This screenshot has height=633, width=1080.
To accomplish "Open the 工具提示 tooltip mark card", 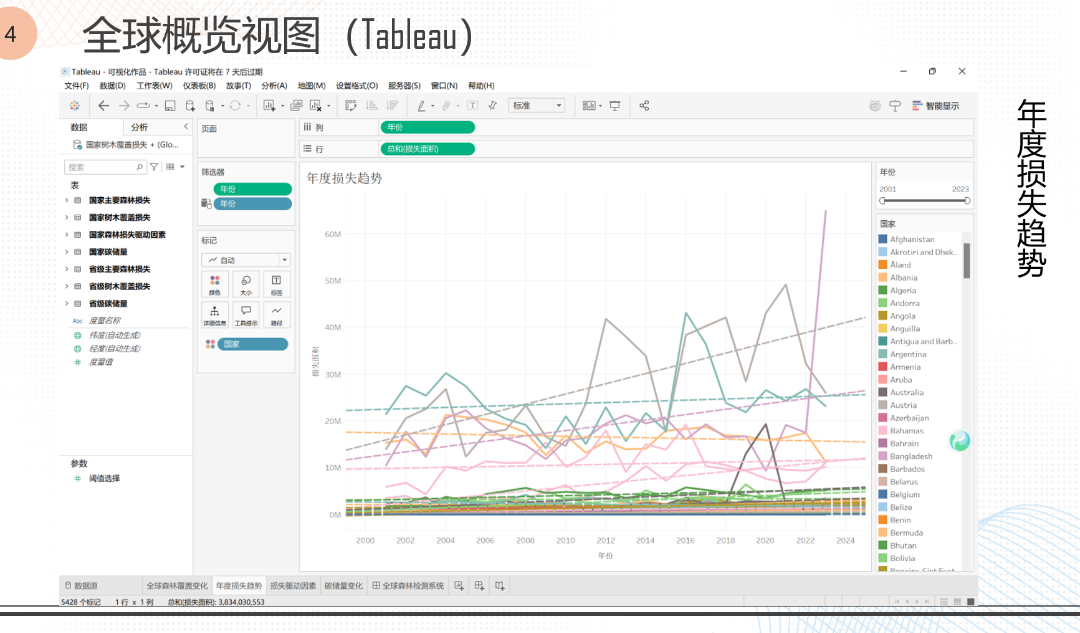I will 246,314.
